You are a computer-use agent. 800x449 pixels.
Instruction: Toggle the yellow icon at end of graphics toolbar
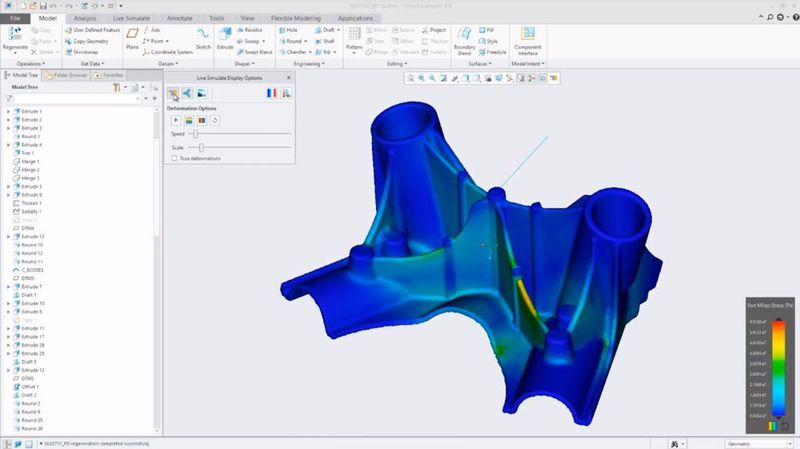pos(554,78)
